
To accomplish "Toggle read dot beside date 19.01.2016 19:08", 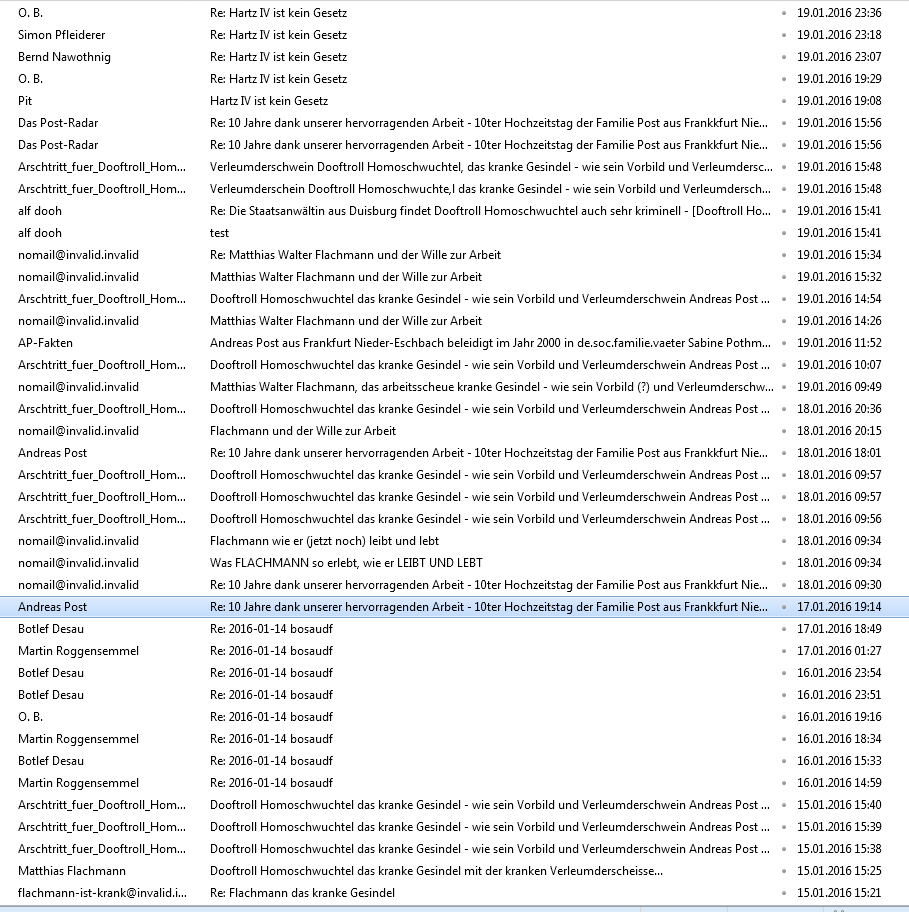I will coord(784,101).
